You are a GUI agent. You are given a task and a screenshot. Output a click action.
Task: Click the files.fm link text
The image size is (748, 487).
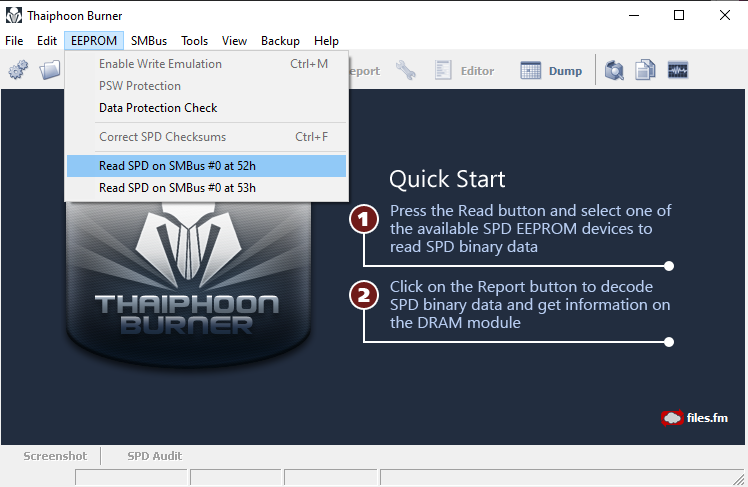tap(707, 418)
